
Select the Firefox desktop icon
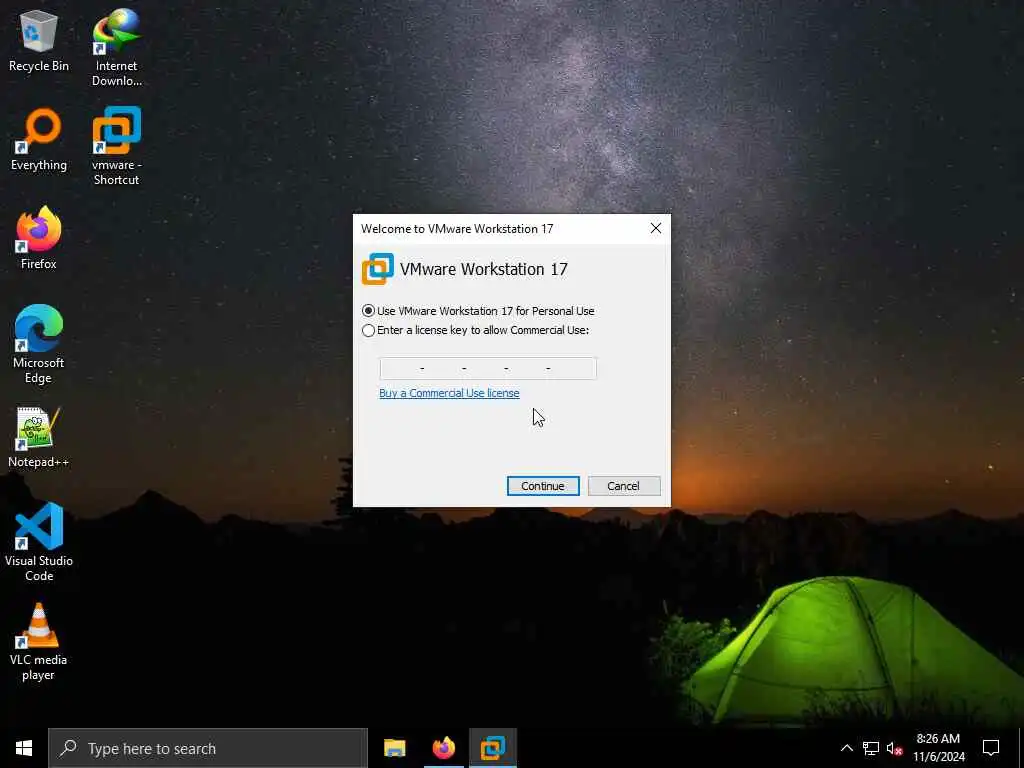[x=39, y=238]
